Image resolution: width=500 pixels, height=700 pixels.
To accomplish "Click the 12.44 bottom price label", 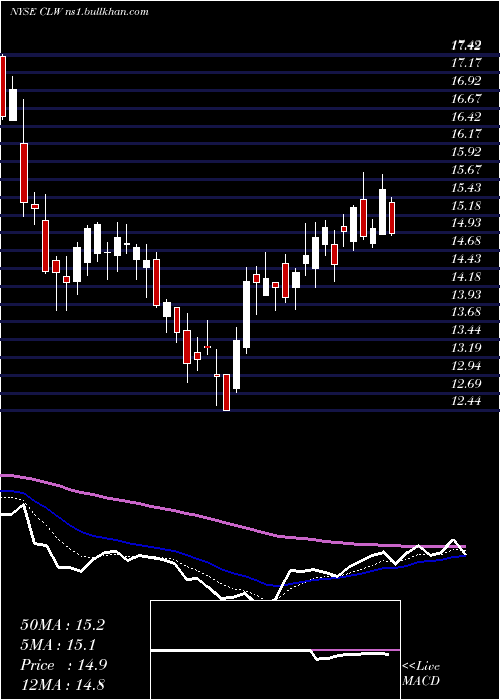I will 466,401.
